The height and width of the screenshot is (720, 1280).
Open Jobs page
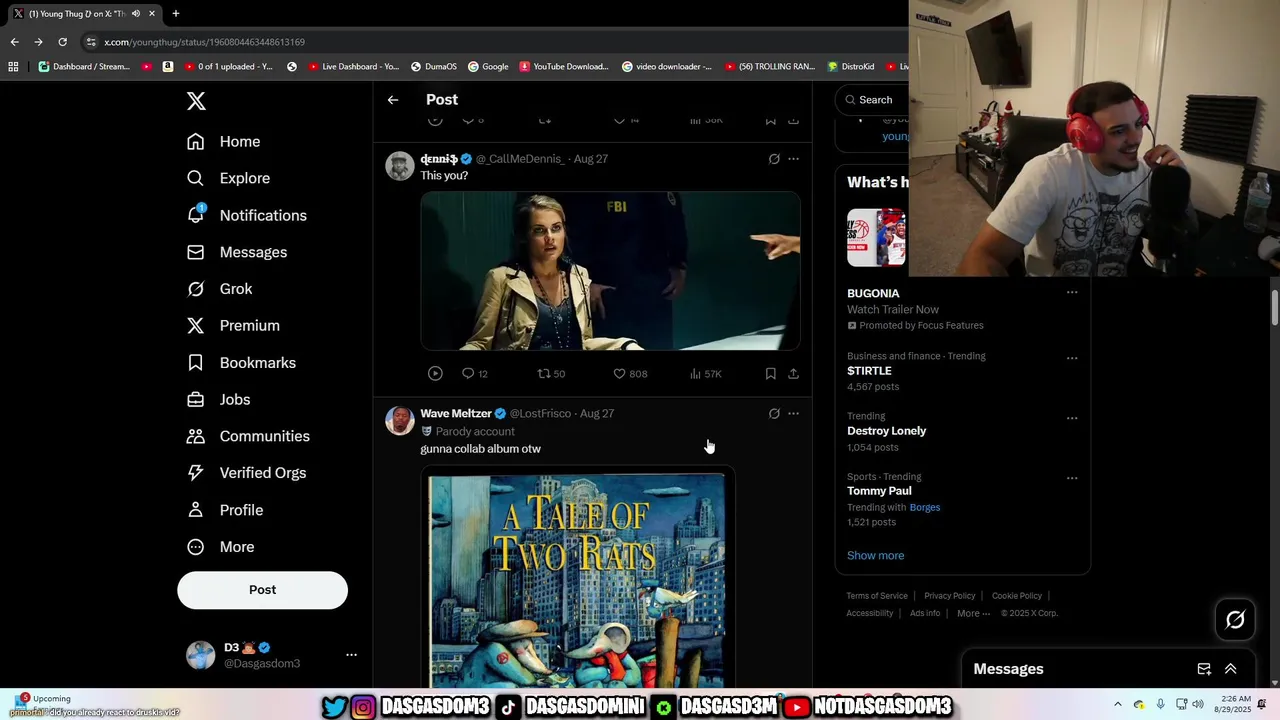(x=218, y=400)
